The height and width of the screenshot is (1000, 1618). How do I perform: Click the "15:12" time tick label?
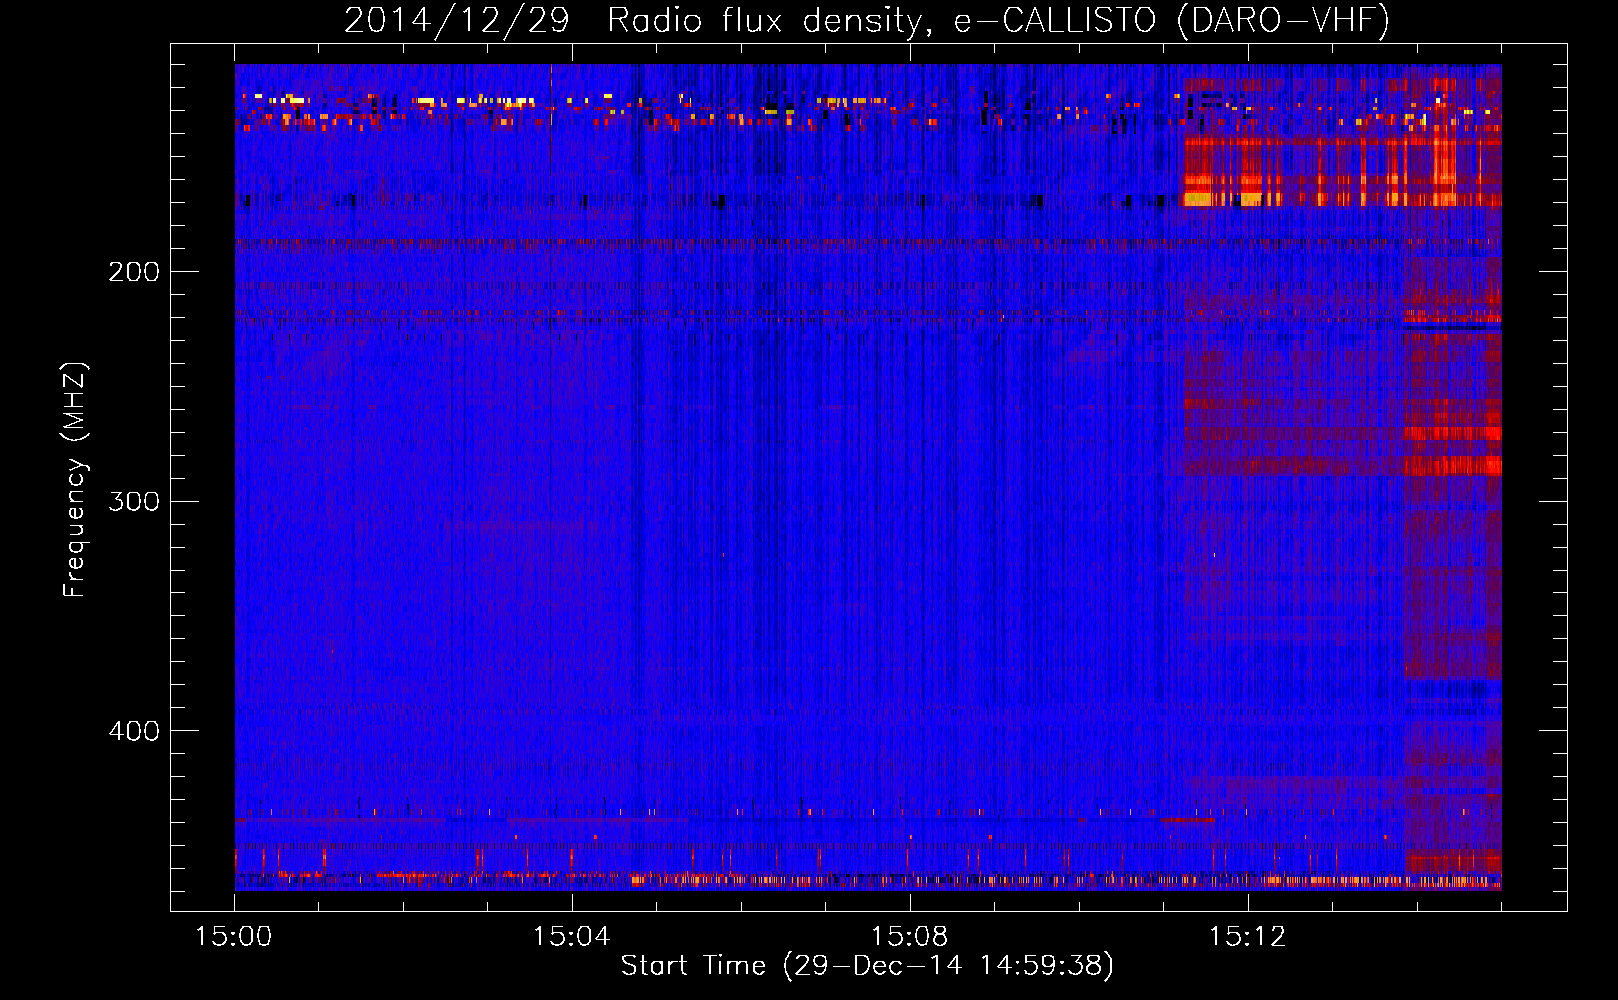[x=1247, y=937]
